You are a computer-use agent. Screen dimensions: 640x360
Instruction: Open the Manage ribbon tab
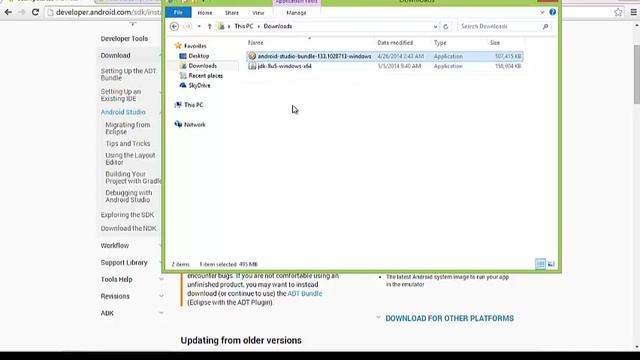[296, 13]
